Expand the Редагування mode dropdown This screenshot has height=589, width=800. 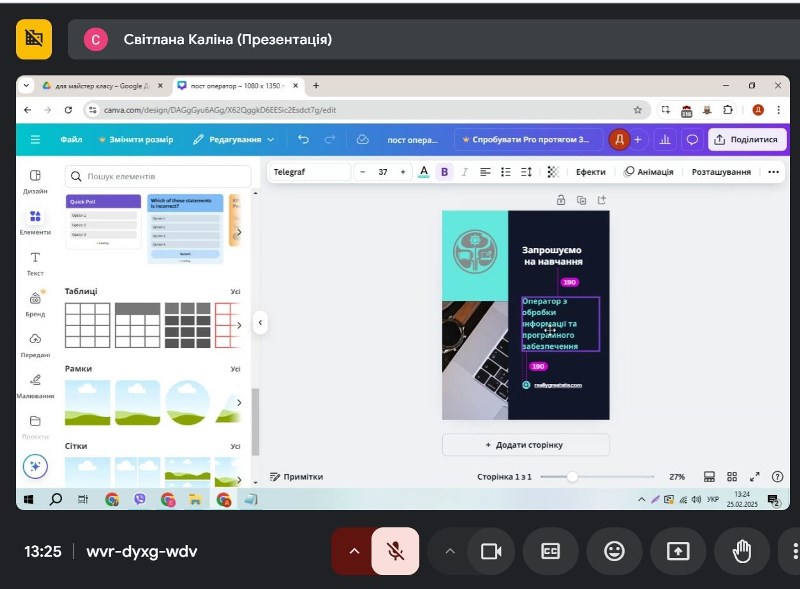[235, 139]
